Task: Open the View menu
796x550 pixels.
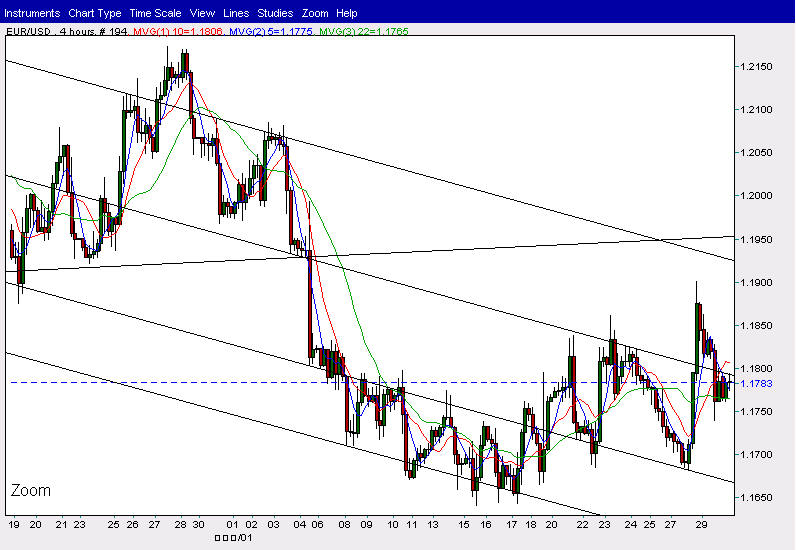Action: 203,13
